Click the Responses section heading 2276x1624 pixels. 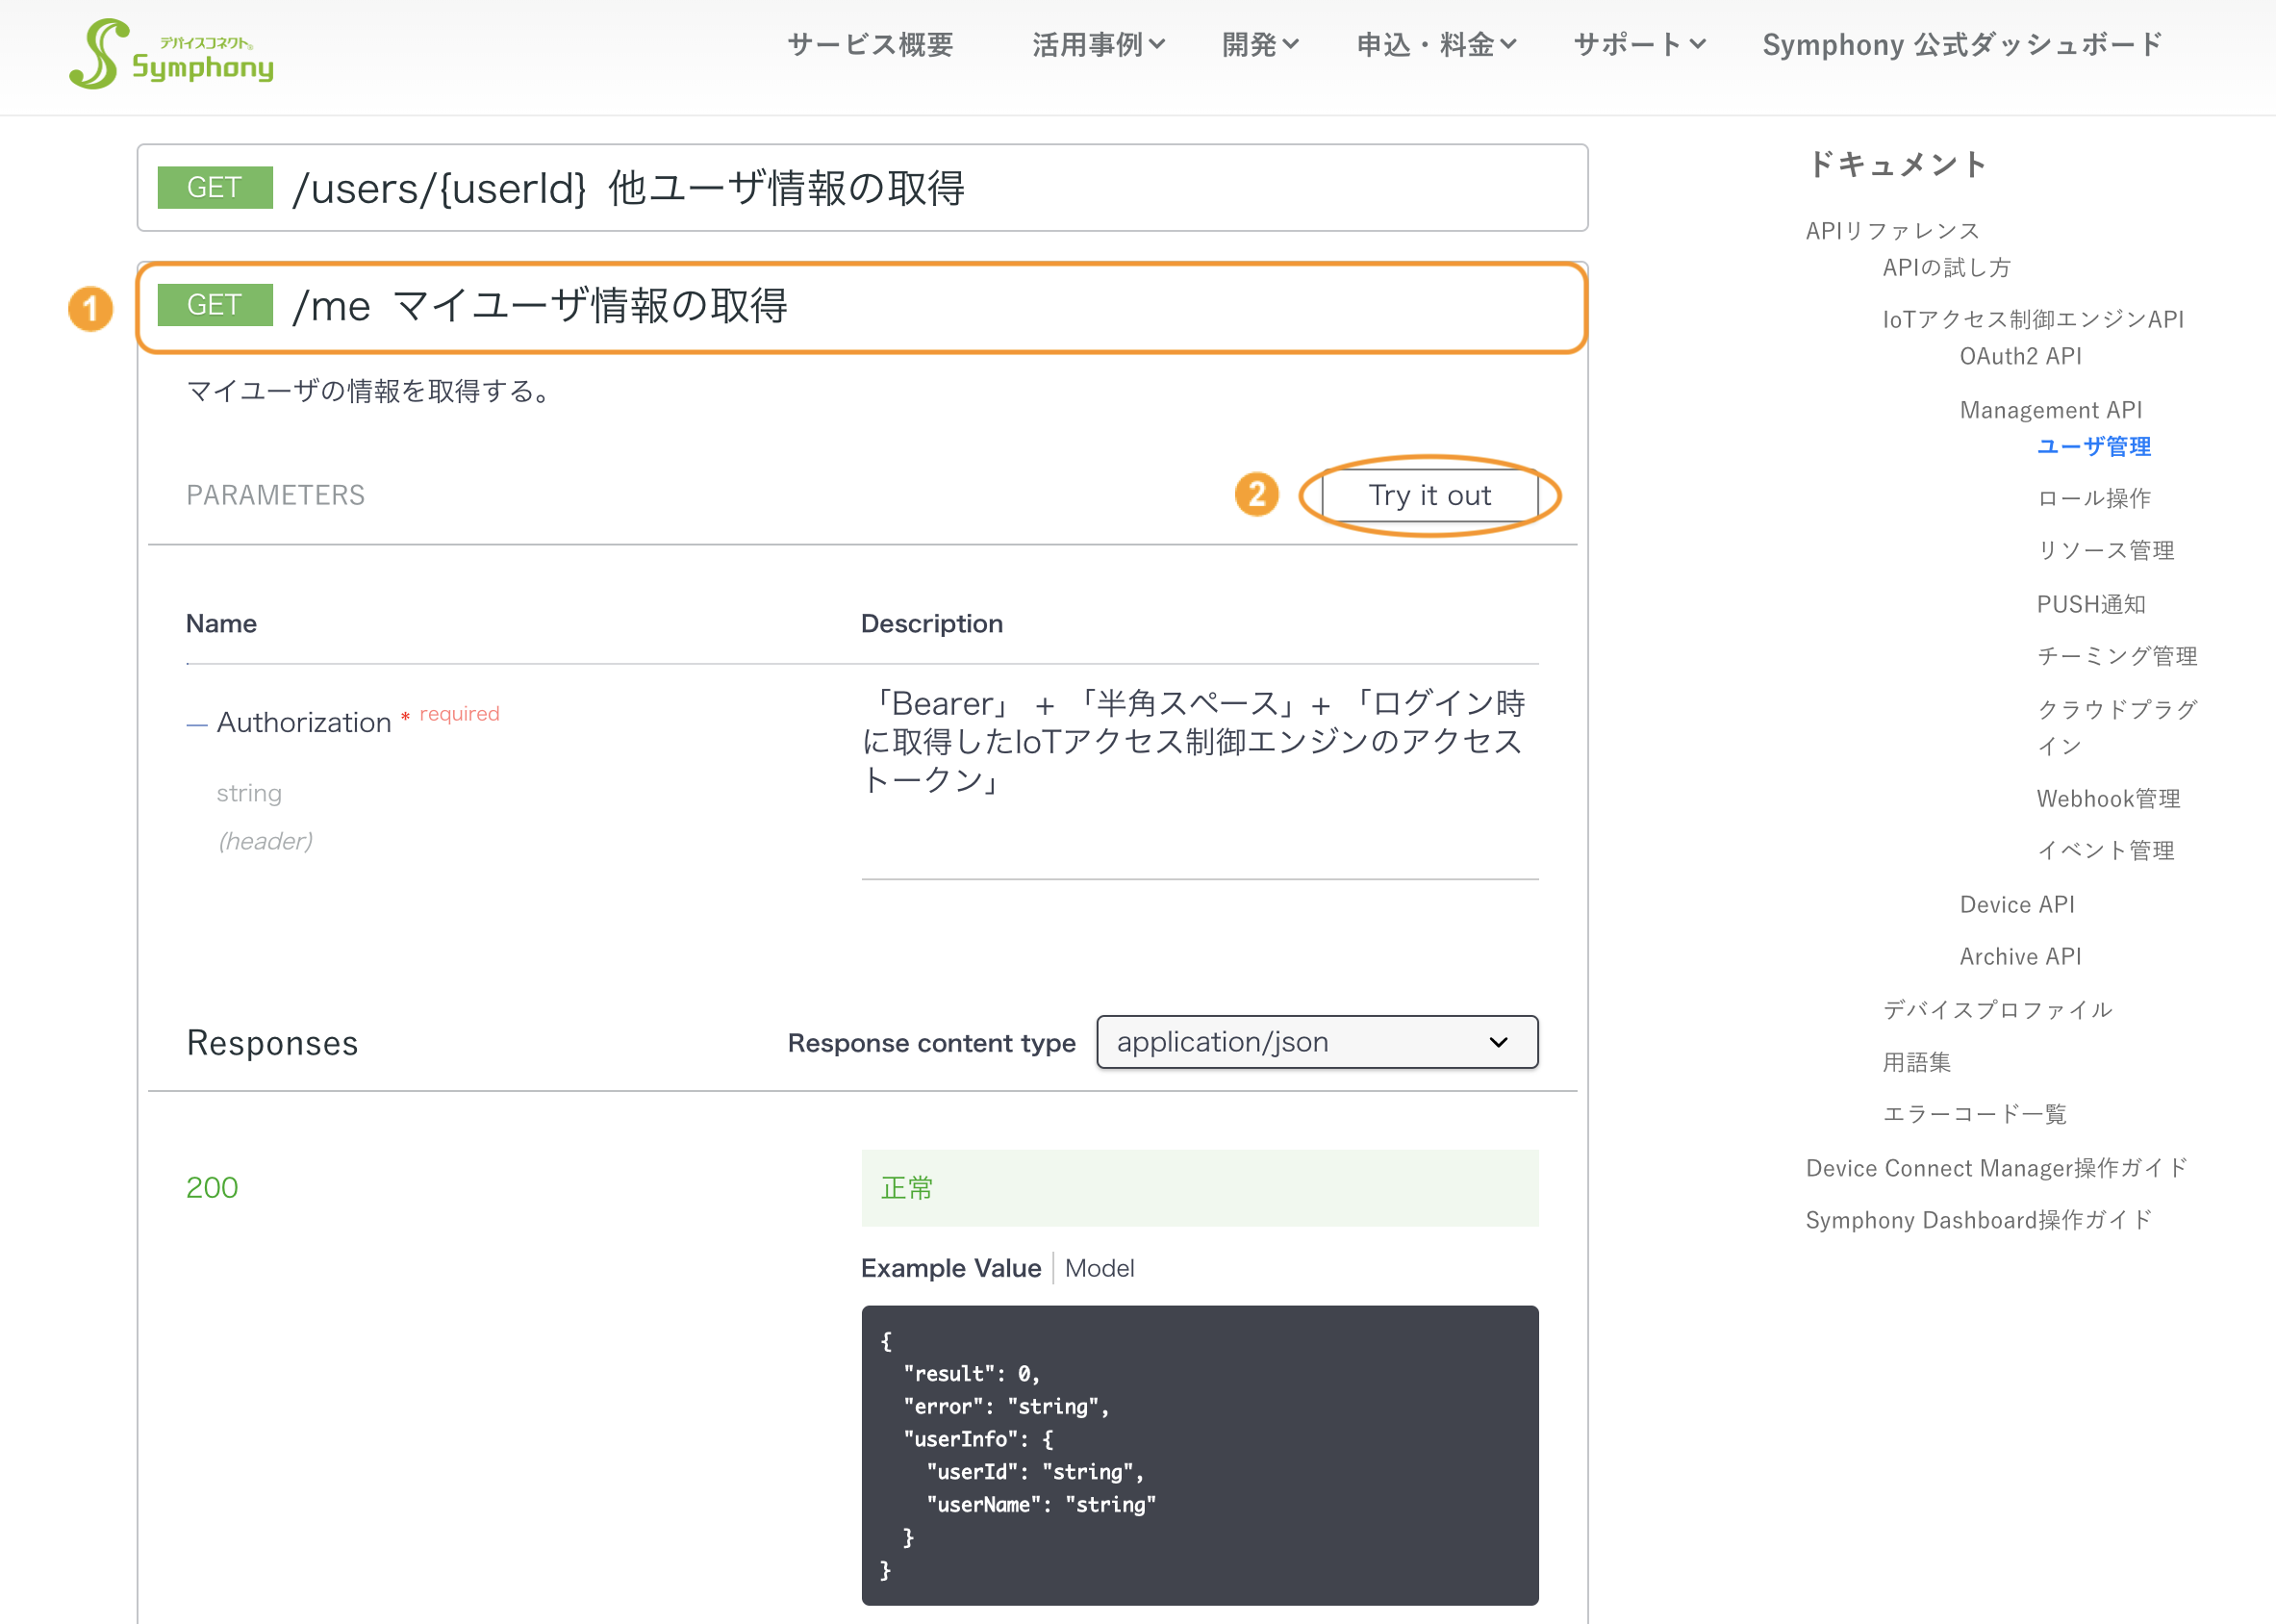pyautogui.click(x=272, y=1042)
